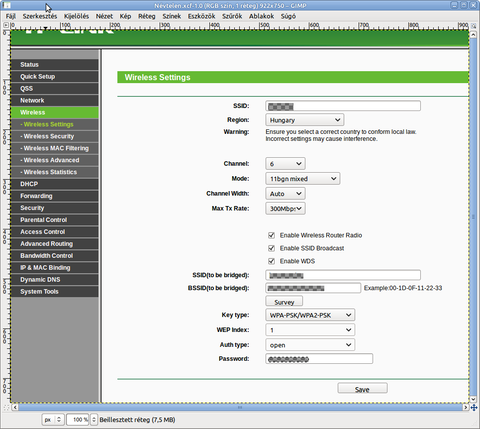Click the horizontal scrollbar right arrow
The height and width of the screenshot is (429, 480).
coord(466,407)
